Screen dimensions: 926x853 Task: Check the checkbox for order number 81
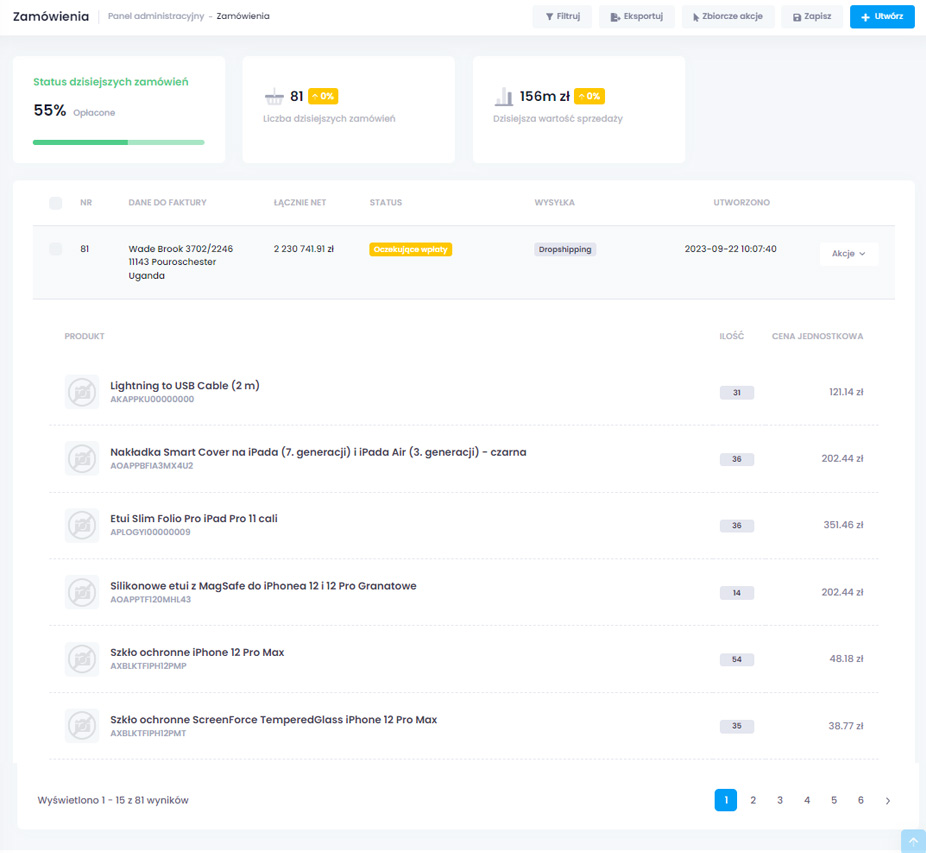(56, 249)
